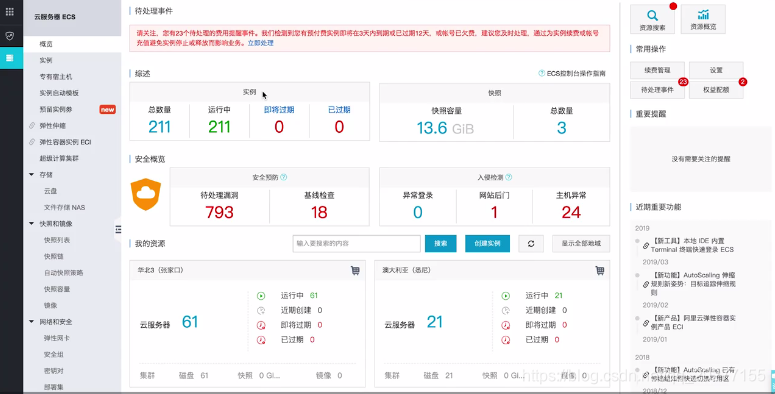The width and height of the screenshot is (775, 394).
Task: Click the blue 搜索 button
Action: (x=440, y=244)
